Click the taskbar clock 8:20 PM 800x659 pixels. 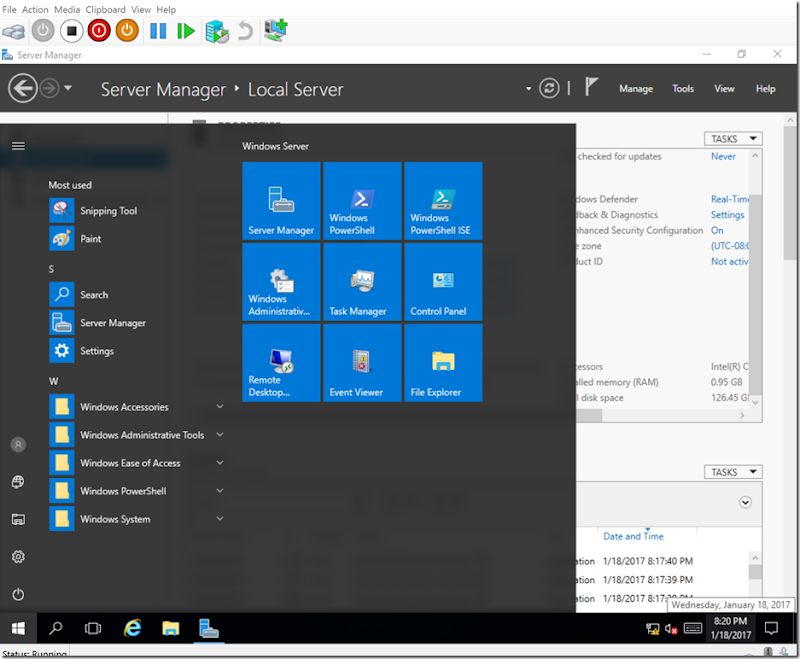[x=730, y=628]
